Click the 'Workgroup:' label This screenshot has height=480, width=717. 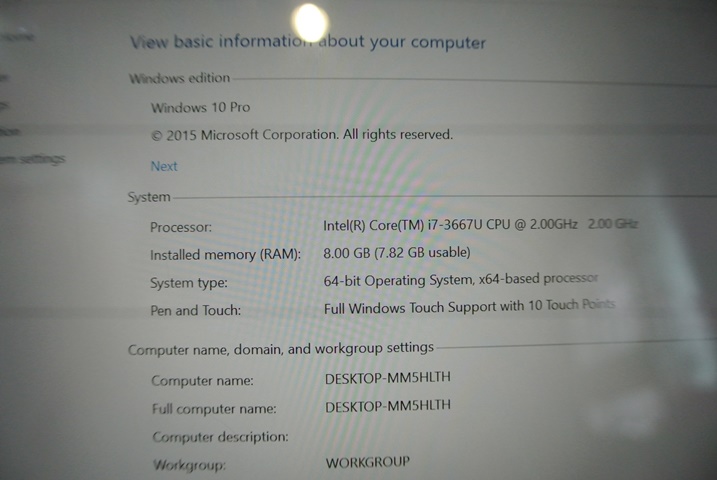189,465
